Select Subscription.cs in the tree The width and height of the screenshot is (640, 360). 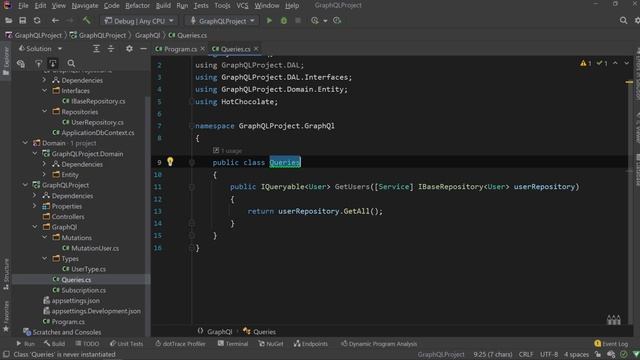point(79,290)
